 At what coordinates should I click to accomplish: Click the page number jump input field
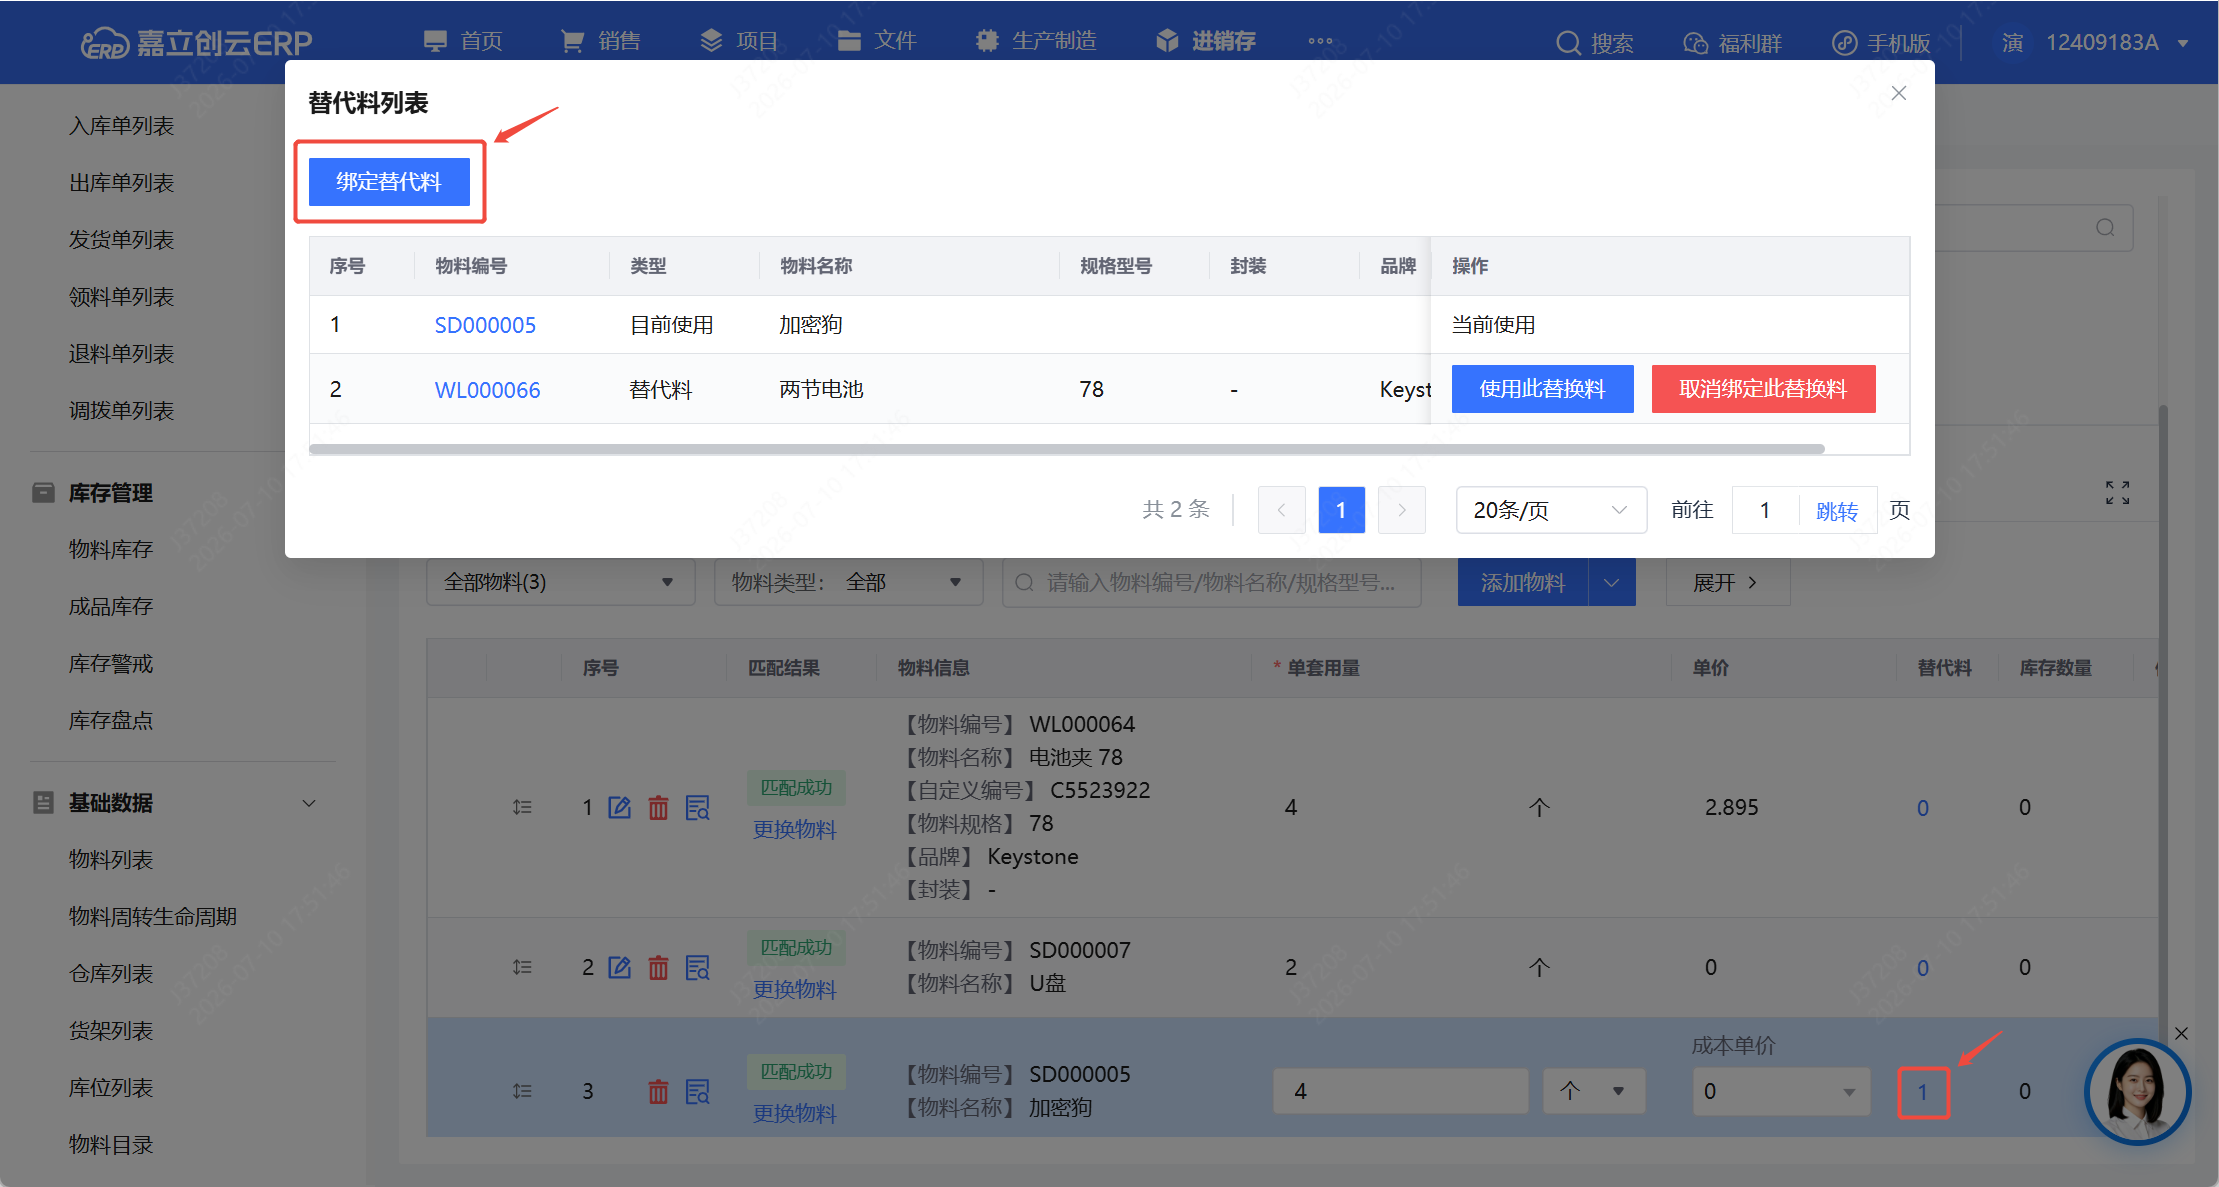pyautogui.click(x=1765, y=510)
